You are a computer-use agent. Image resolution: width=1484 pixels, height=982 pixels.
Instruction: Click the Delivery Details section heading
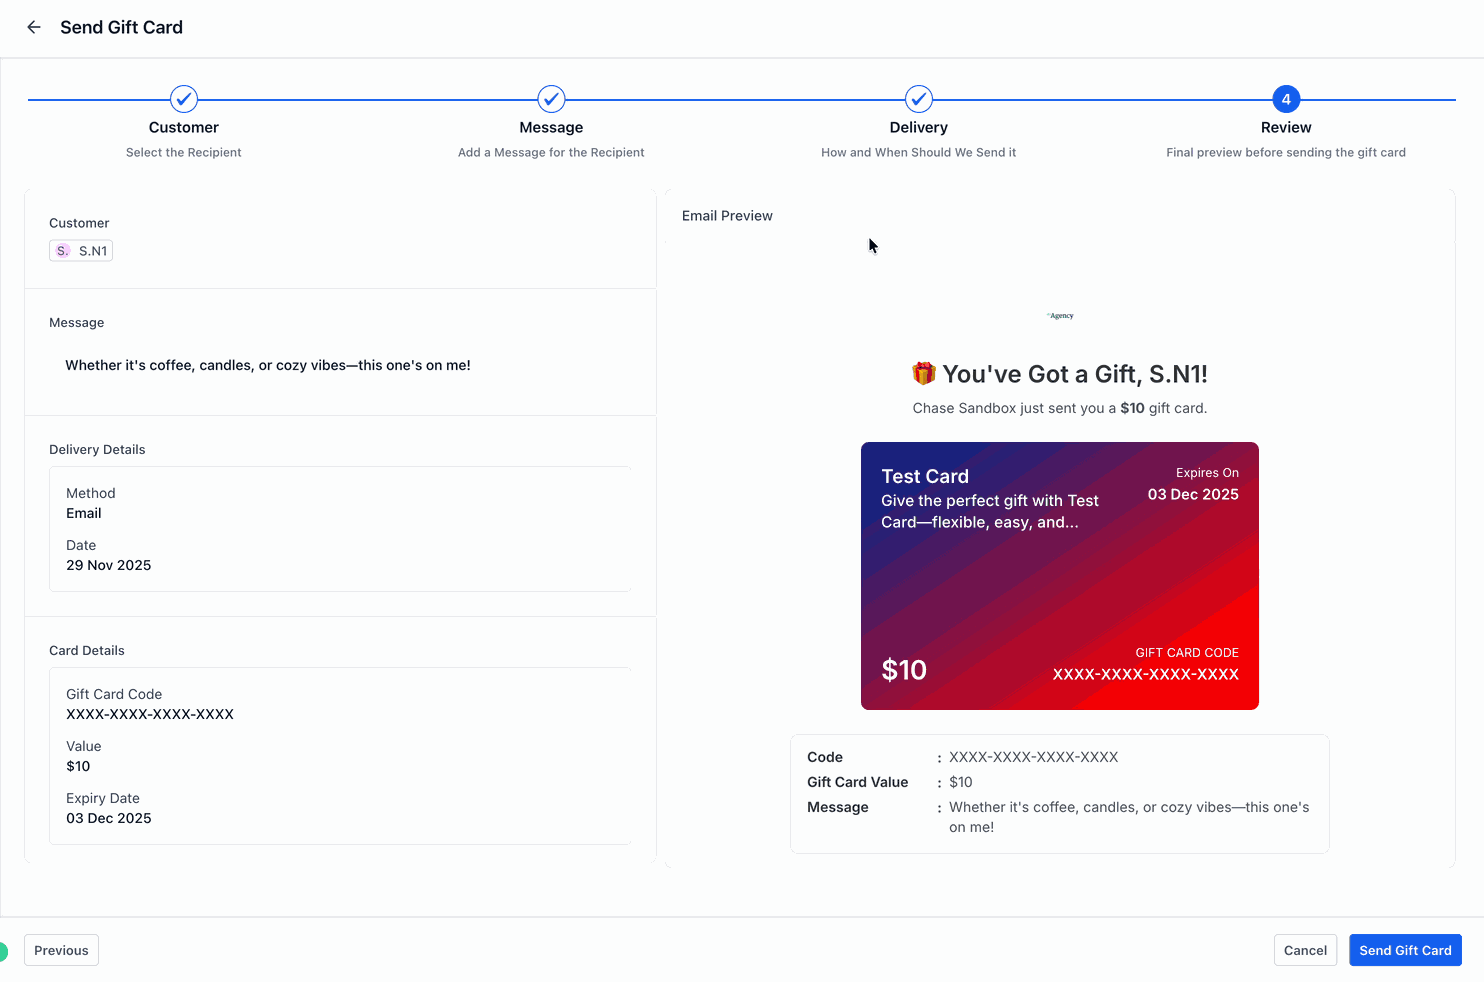(97, 450)
